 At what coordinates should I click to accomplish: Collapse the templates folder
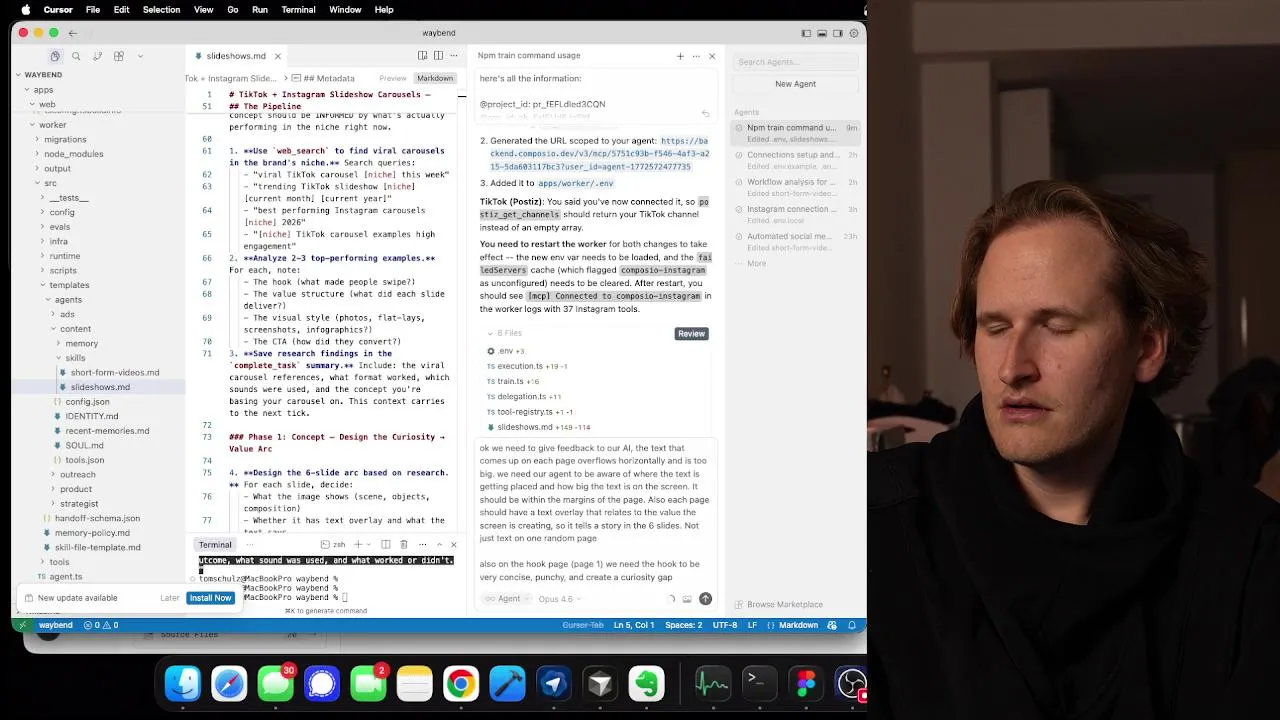69,285
